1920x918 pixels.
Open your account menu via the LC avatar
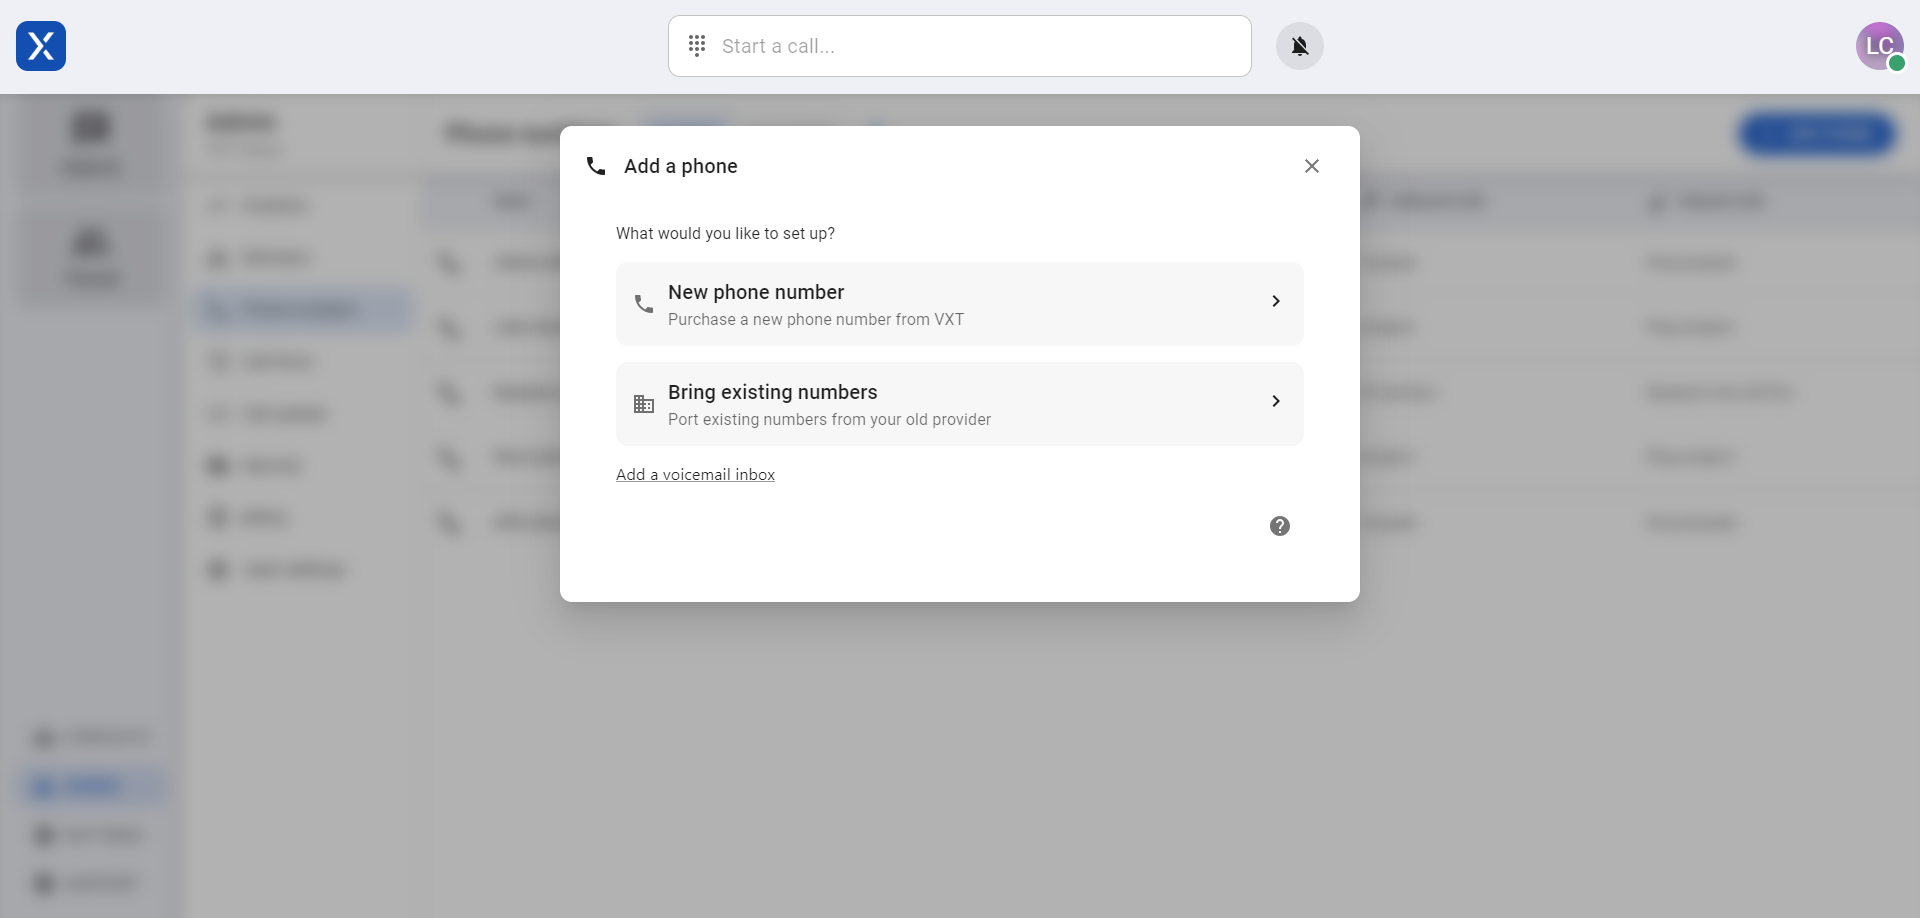1881,46
